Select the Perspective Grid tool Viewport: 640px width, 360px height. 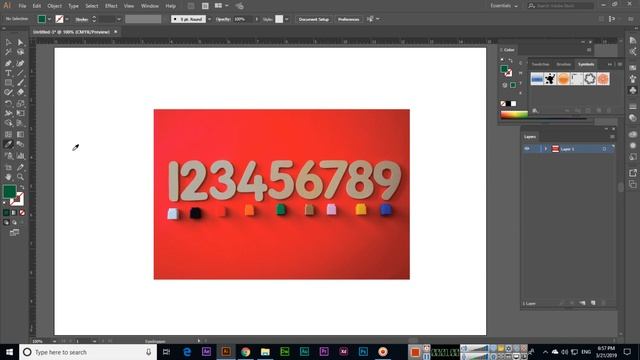click(20, 123)
